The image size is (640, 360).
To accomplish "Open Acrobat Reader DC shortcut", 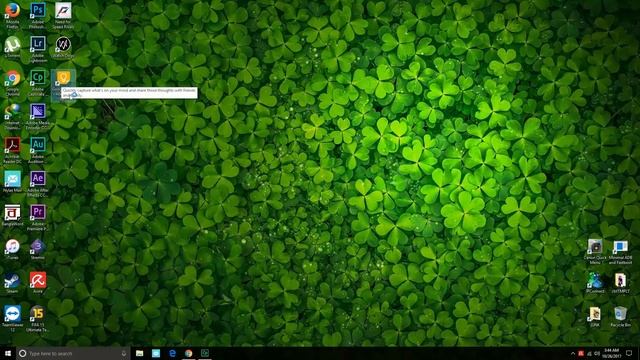I will (12, 150).
